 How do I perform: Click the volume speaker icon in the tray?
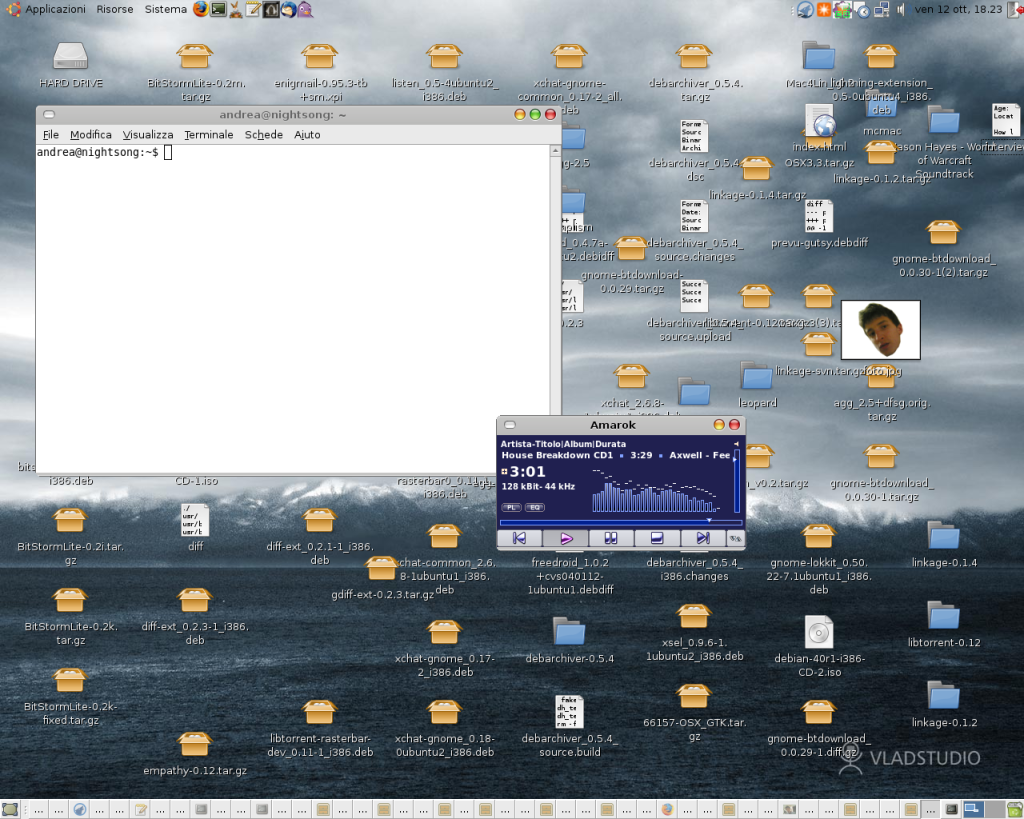coord(901,9)
